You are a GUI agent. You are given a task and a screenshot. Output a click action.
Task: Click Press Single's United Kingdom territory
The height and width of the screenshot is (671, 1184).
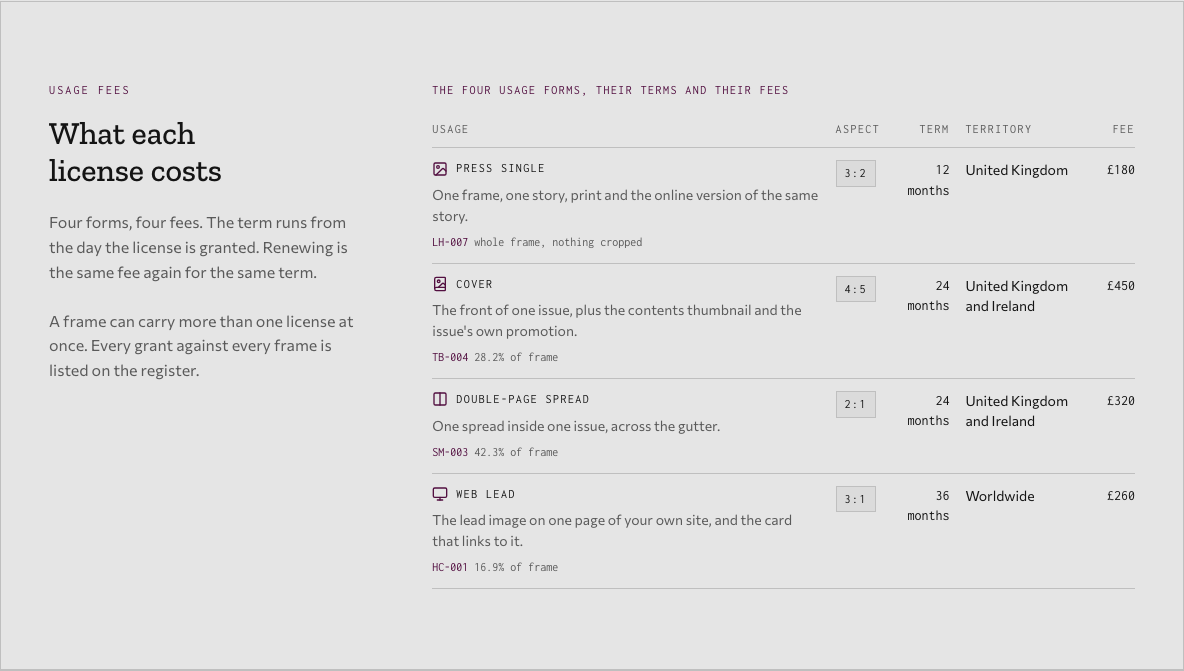pyautogui.click(x=1016, y=171)
